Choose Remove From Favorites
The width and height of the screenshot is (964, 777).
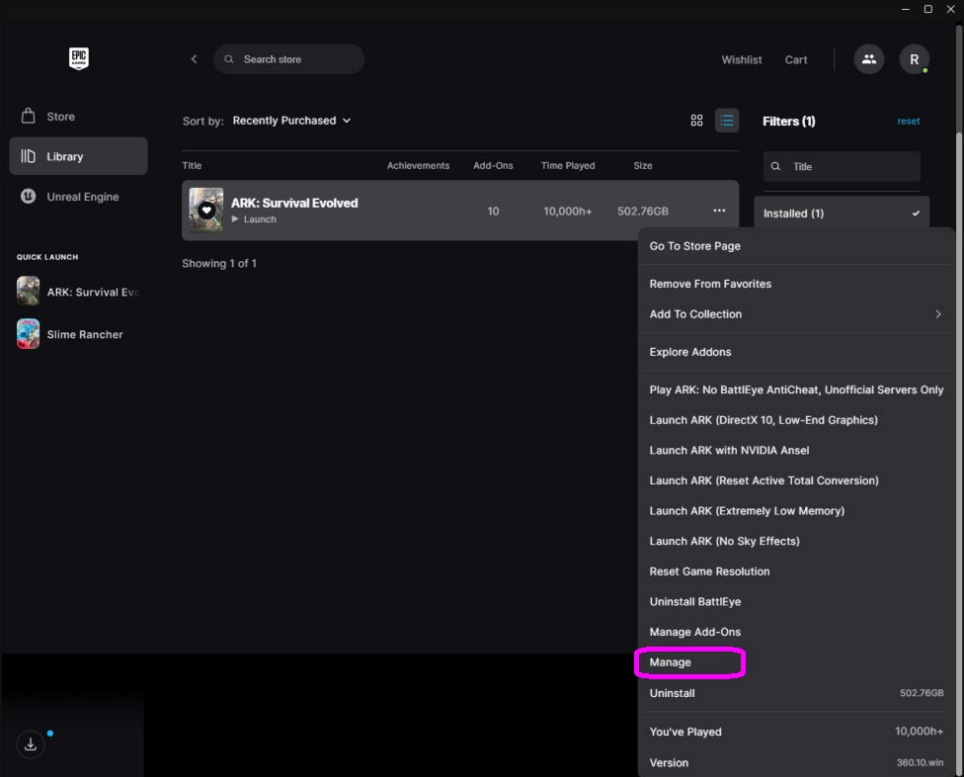pos(796,284)
